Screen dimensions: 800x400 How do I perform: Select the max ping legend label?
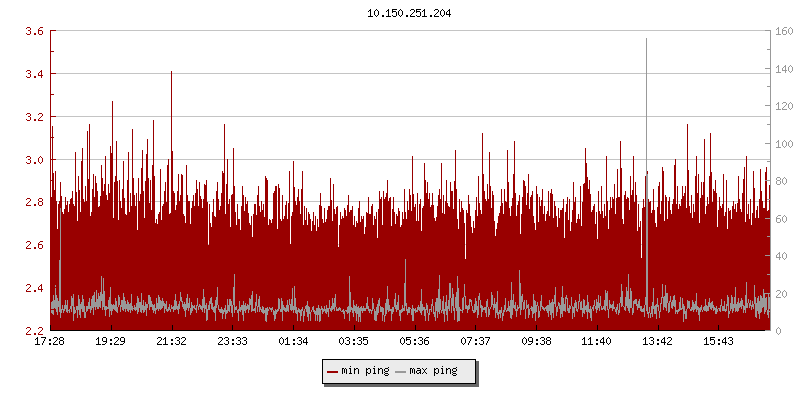point(433,371)
